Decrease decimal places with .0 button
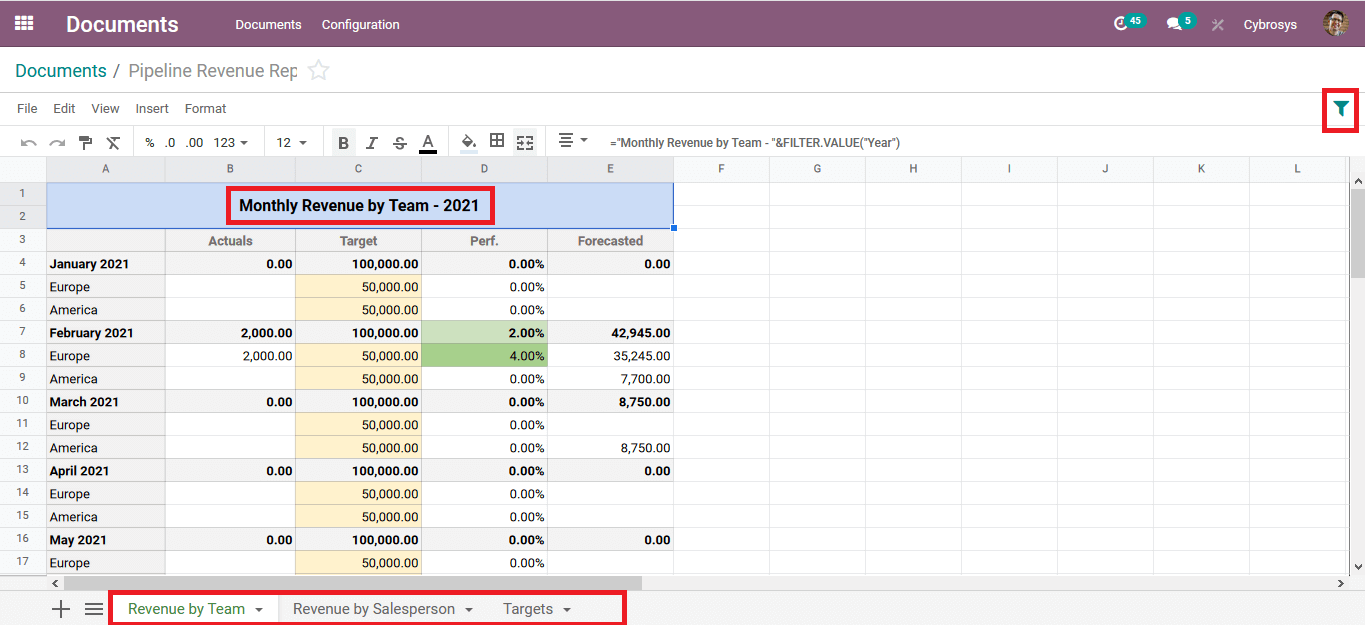This screenshot has height=625, width=1365. [x=170, y=143]
